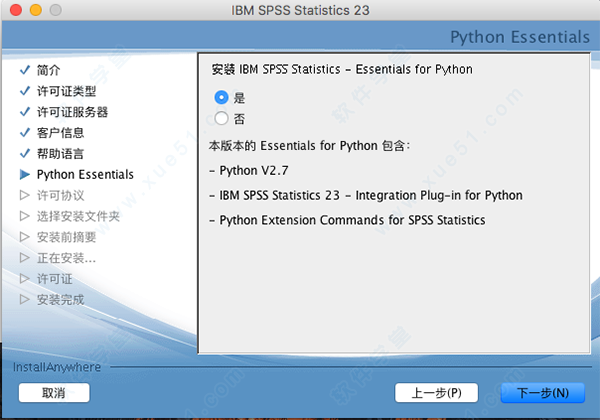Select the 客户信息 step label
Screen dimensions: 600x420
pos(60,133)
